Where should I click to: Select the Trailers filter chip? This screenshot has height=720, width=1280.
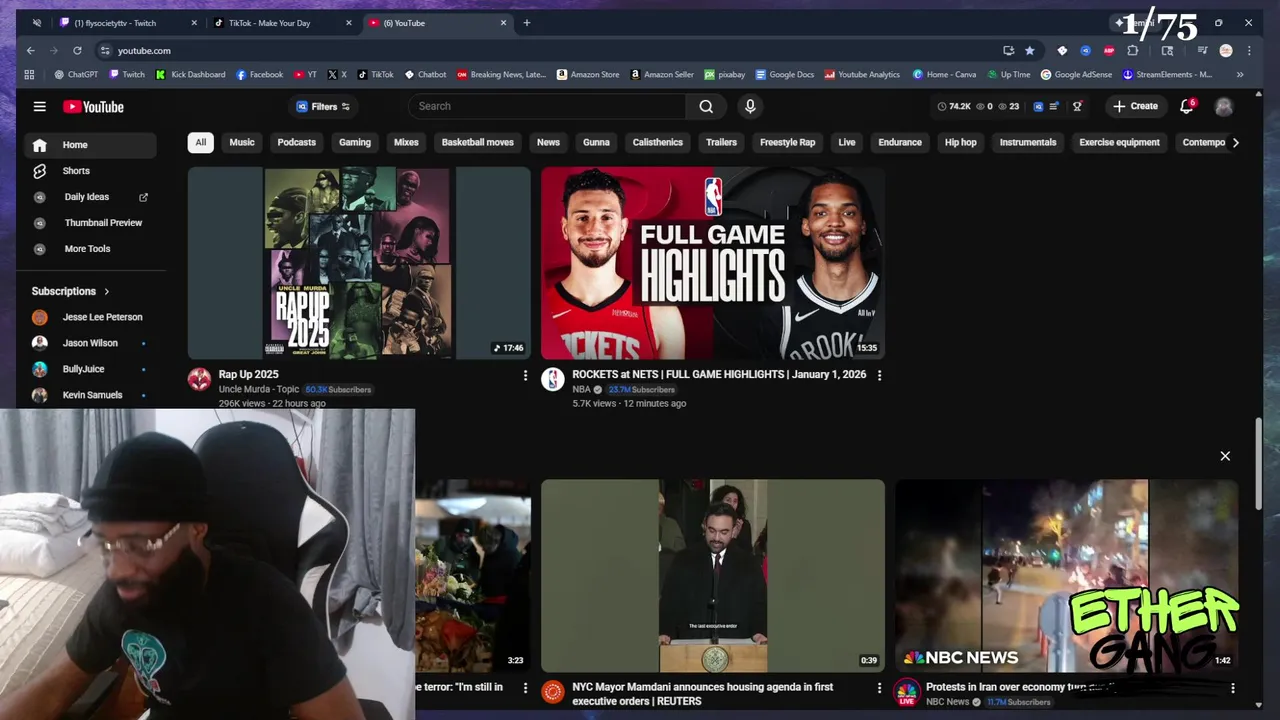(x=721, y=142)
